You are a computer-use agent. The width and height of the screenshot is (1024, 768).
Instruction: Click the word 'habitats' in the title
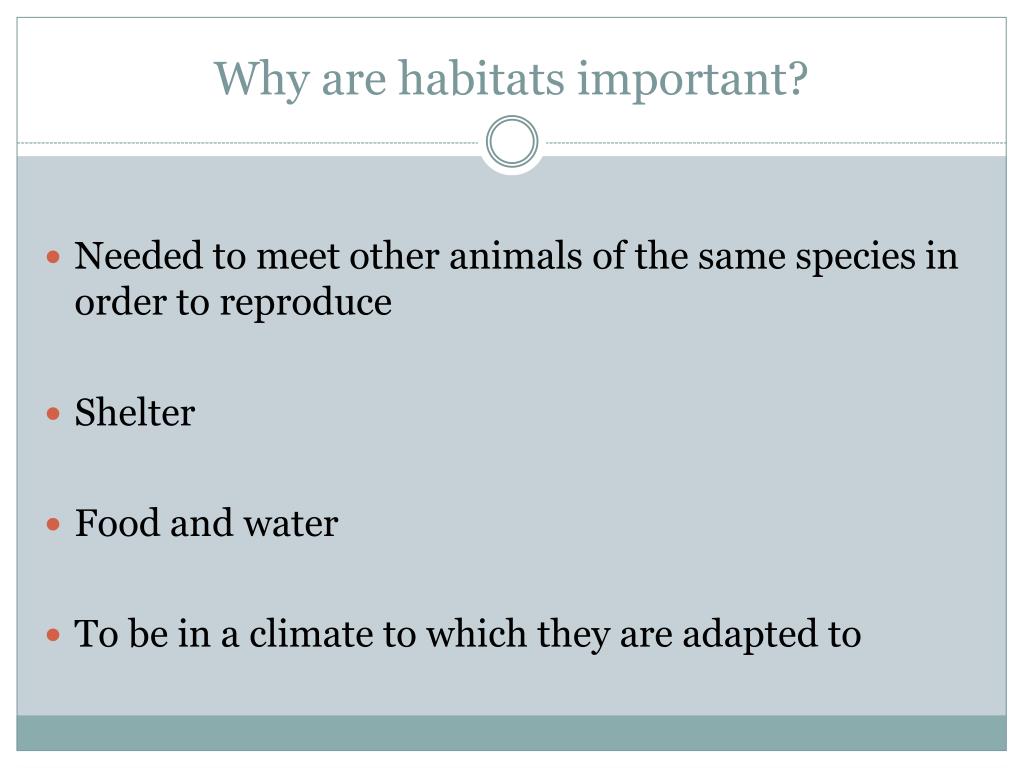[481, 78]
